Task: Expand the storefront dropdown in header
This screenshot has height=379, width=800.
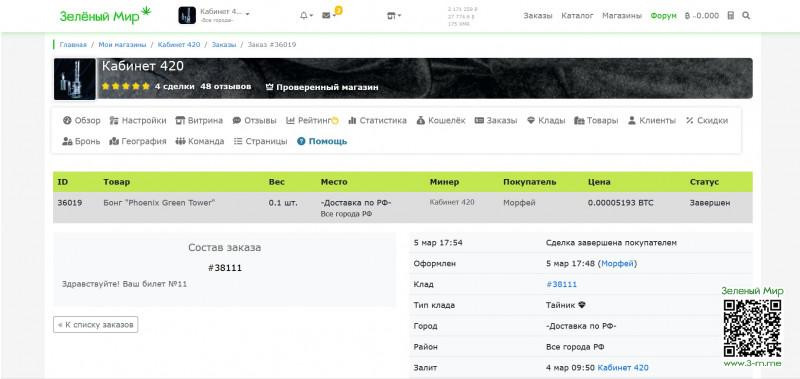Action: (394, 16)
